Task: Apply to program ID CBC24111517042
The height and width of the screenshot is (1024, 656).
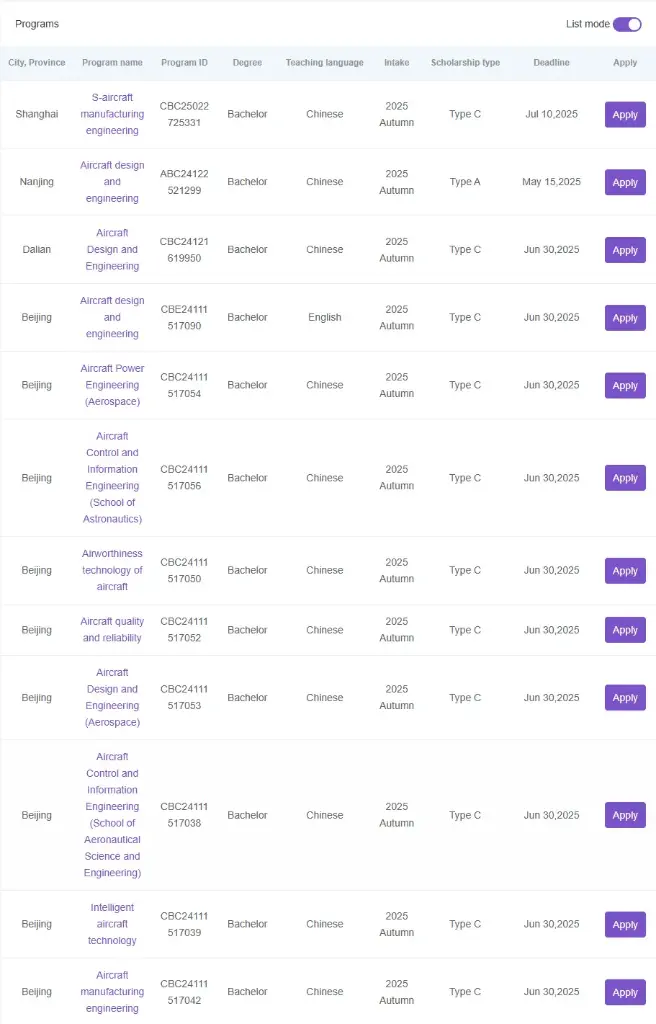Action: [625, 992]
